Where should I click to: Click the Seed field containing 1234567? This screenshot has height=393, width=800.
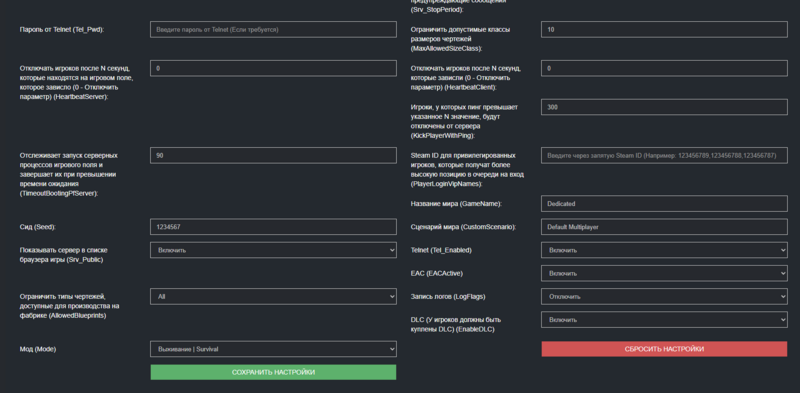(x=273, y=227)
